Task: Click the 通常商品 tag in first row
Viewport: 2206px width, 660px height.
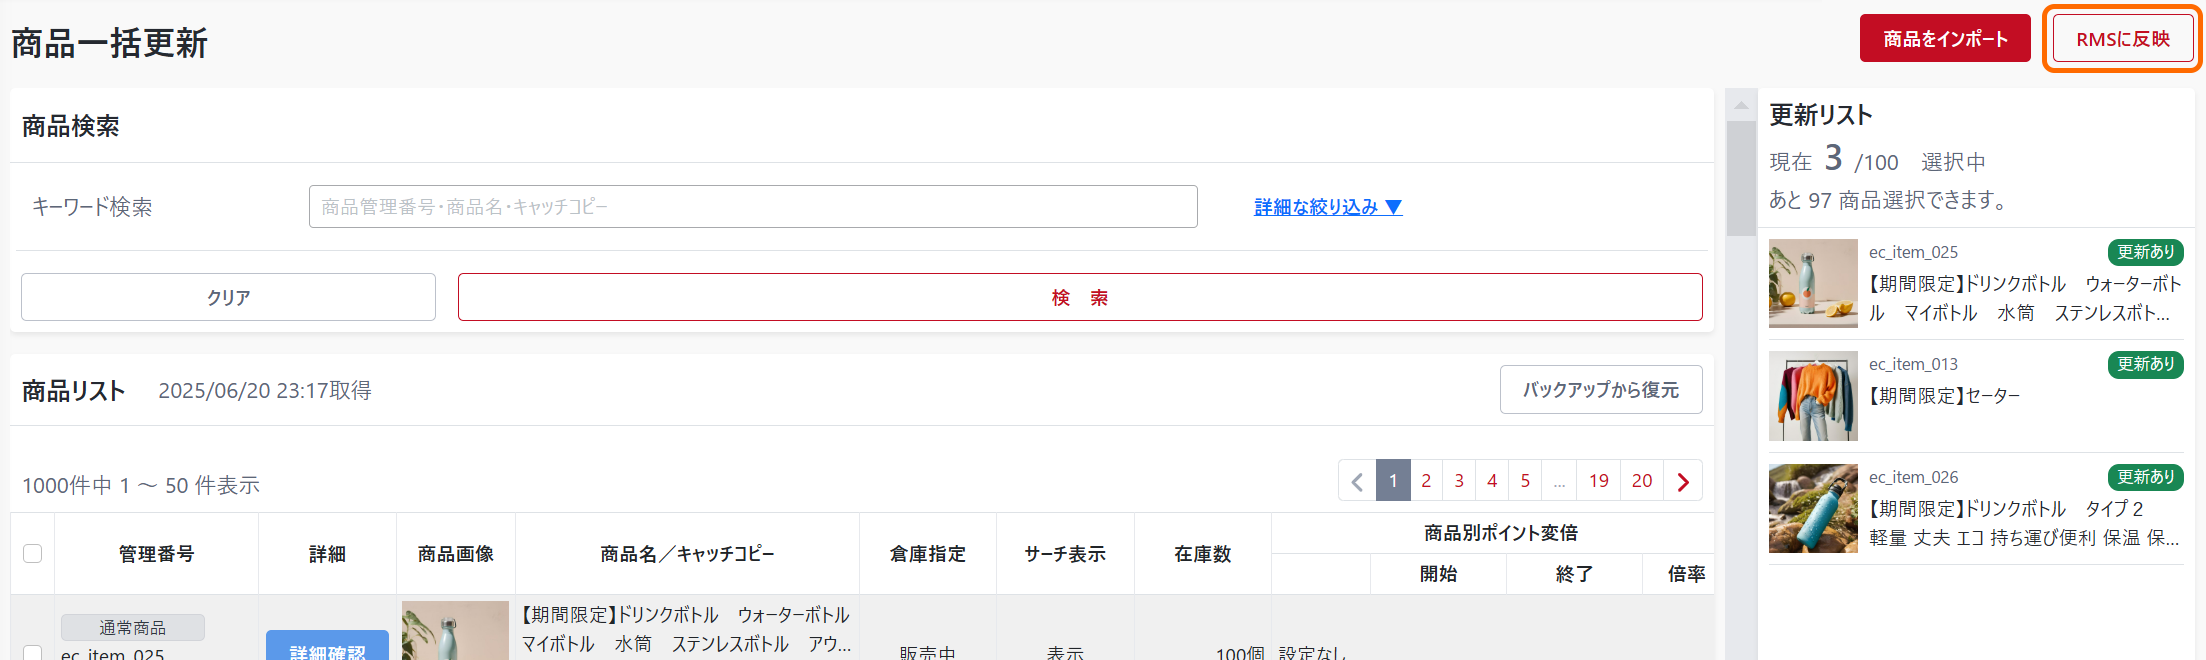Action: tap(132, 627)
